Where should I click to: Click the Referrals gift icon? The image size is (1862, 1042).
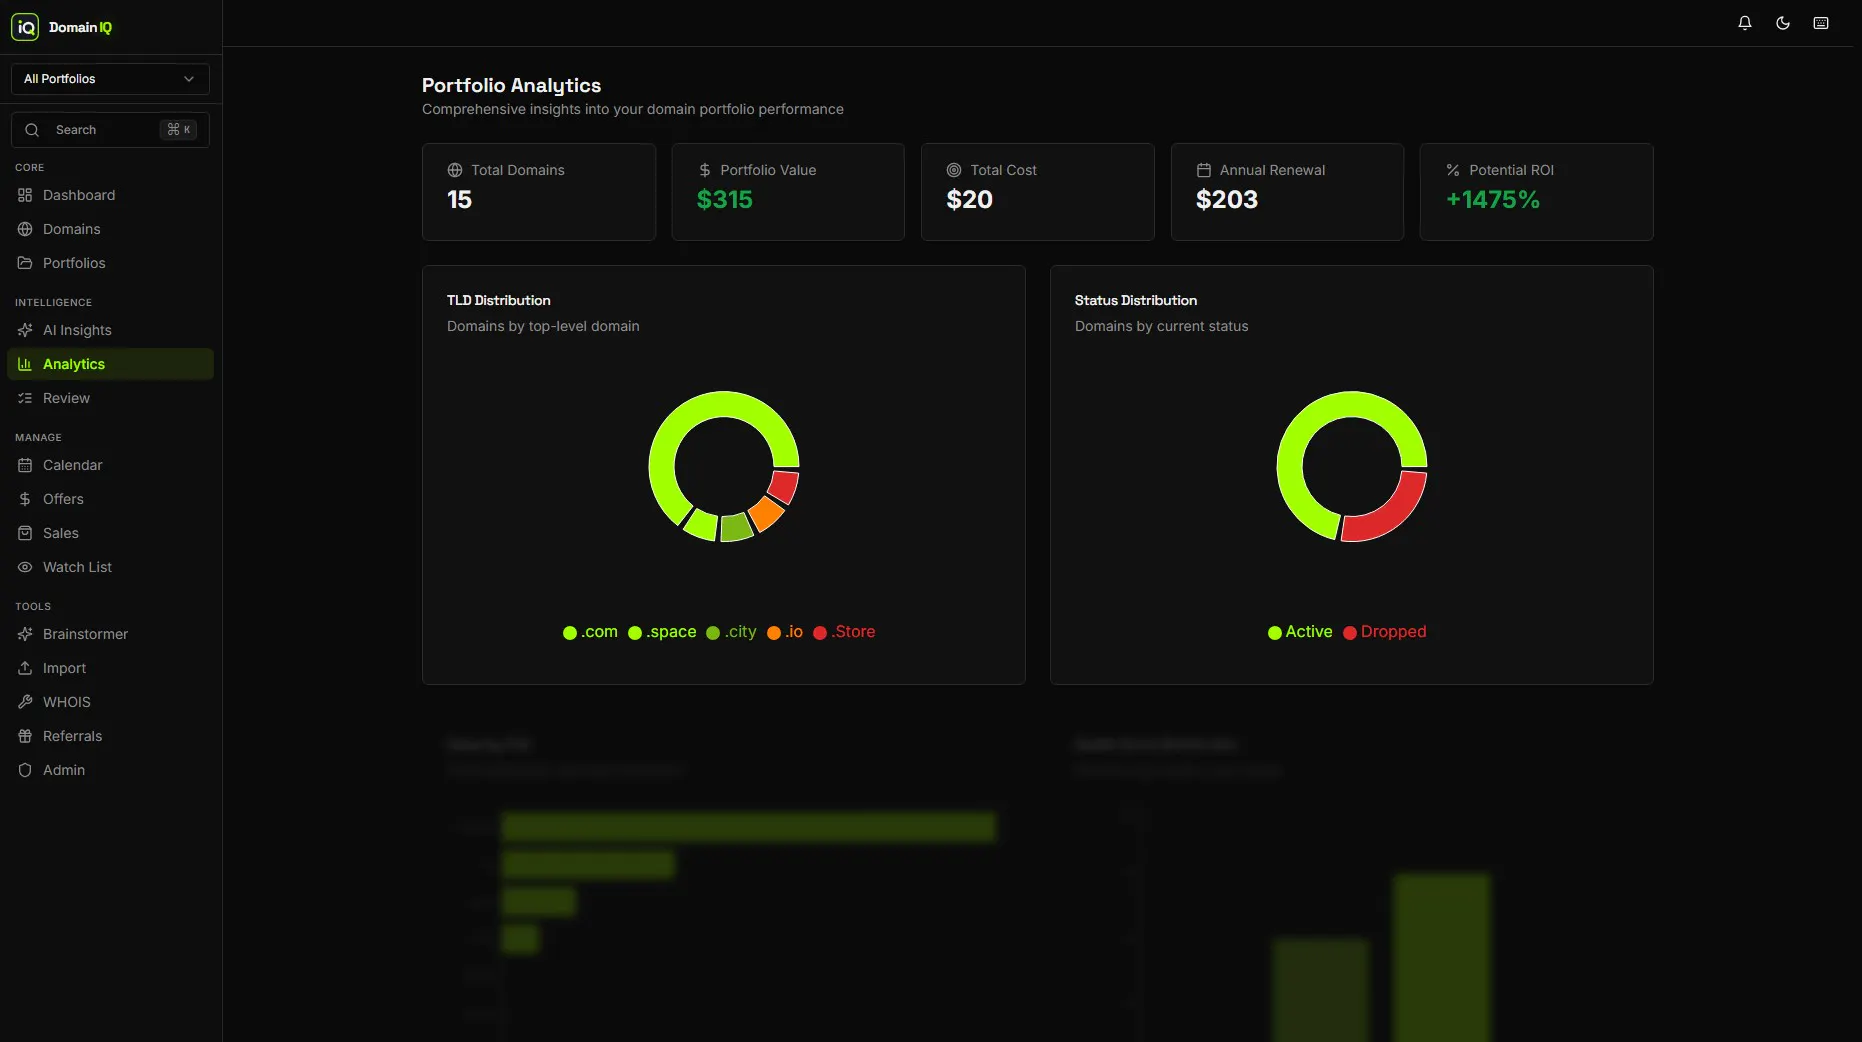[x=25, y=736]
